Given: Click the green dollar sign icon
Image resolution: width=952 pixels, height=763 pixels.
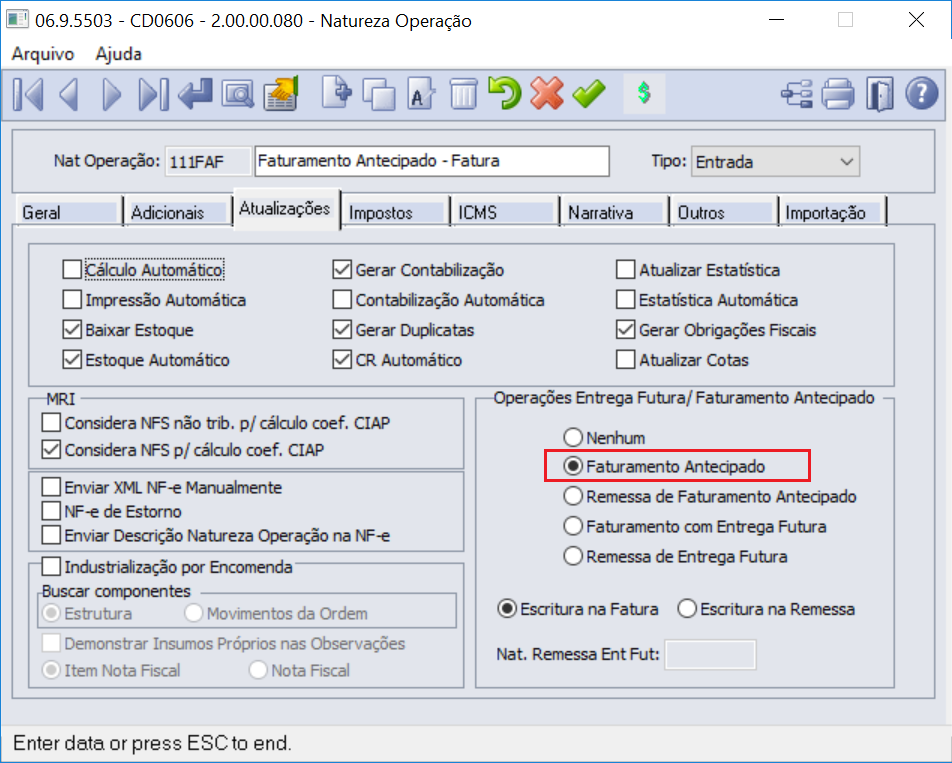Looking at the screenshot, I should point(644,93).
